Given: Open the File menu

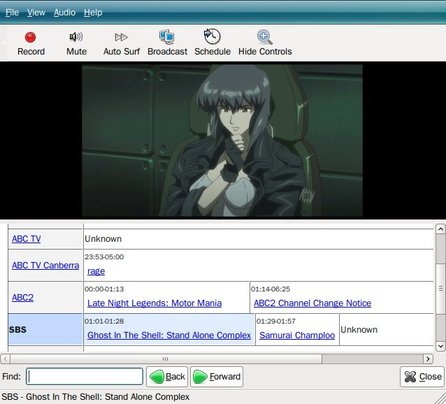Looking at the screenshot, I should click(12, 13).
